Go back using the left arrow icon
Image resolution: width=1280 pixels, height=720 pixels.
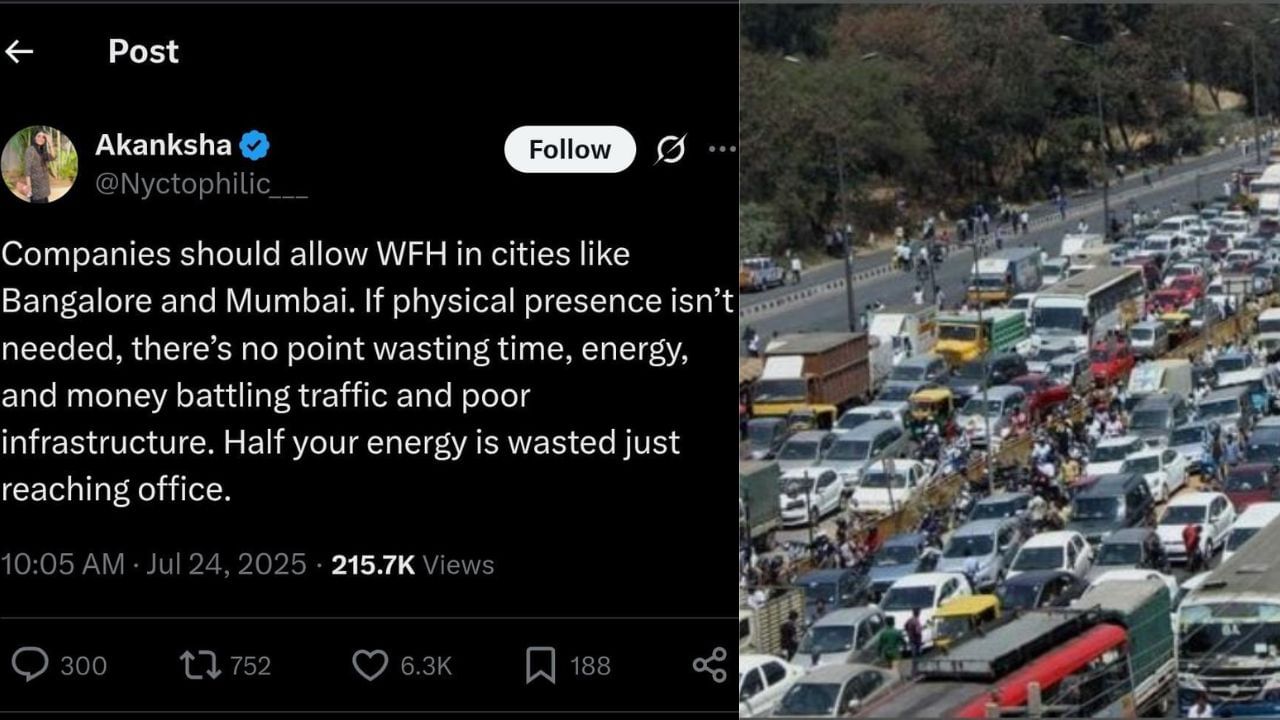19,52
